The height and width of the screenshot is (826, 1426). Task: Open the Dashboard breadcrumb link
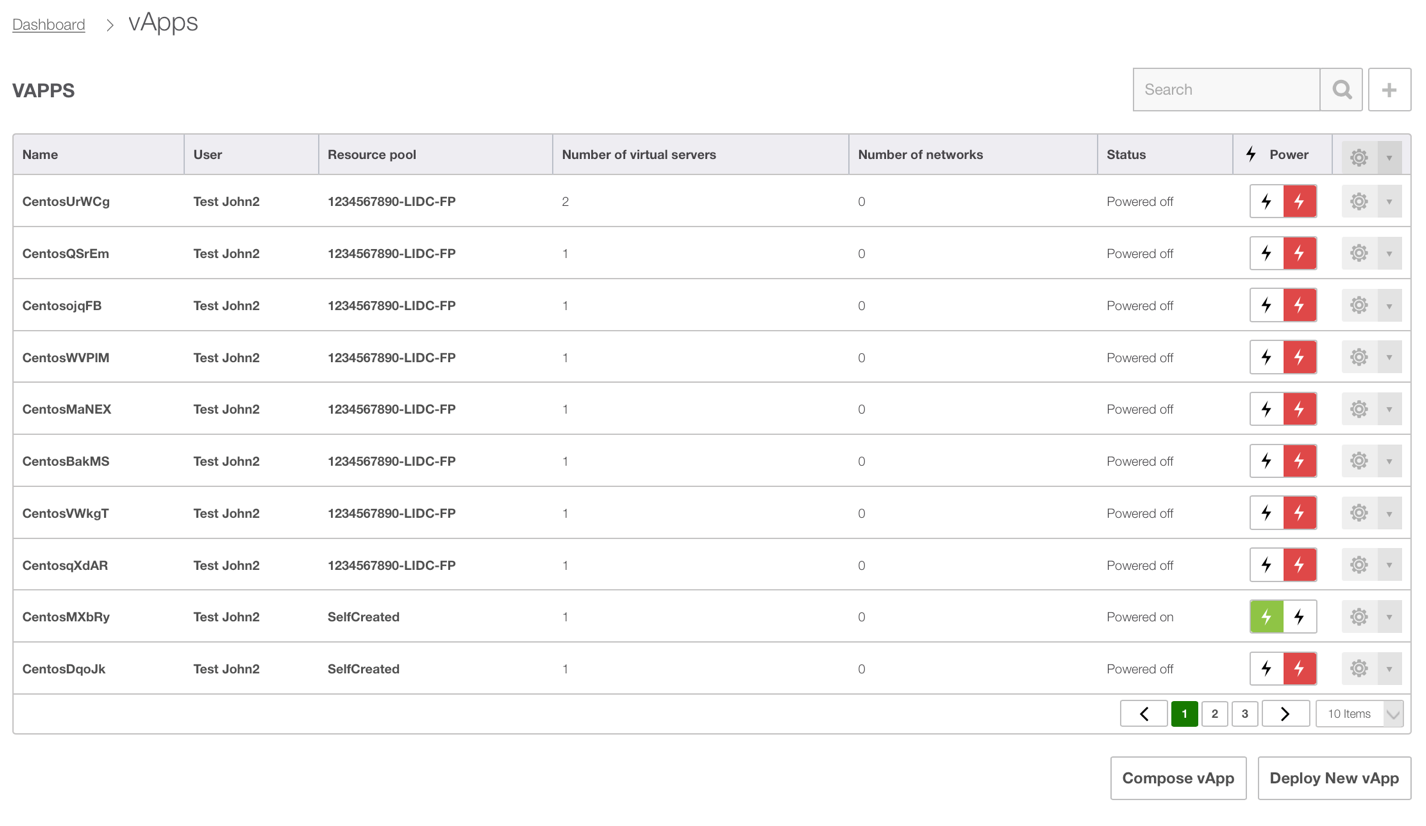48,24
